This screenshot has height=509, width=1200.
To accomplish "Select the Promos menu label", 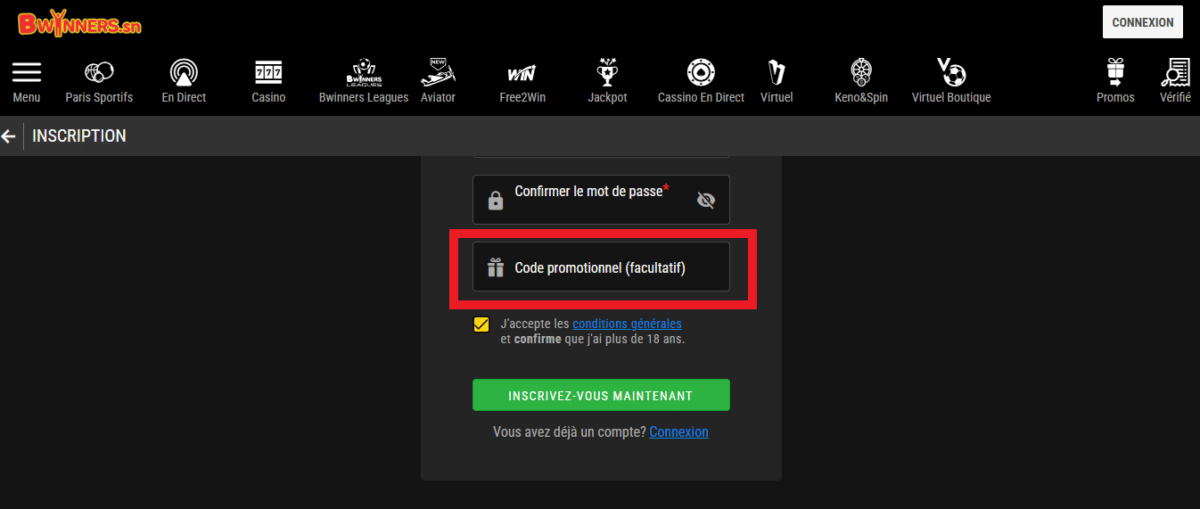I will click(x=1115, y=98).
